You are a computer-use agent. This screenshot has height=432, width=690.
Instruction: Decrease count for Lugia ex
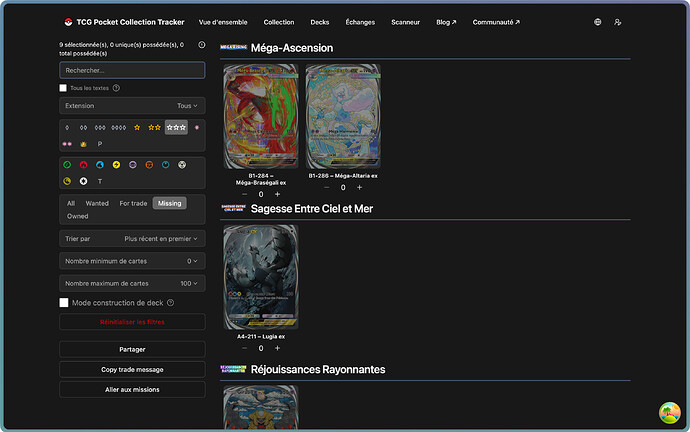tap(245, 348)
